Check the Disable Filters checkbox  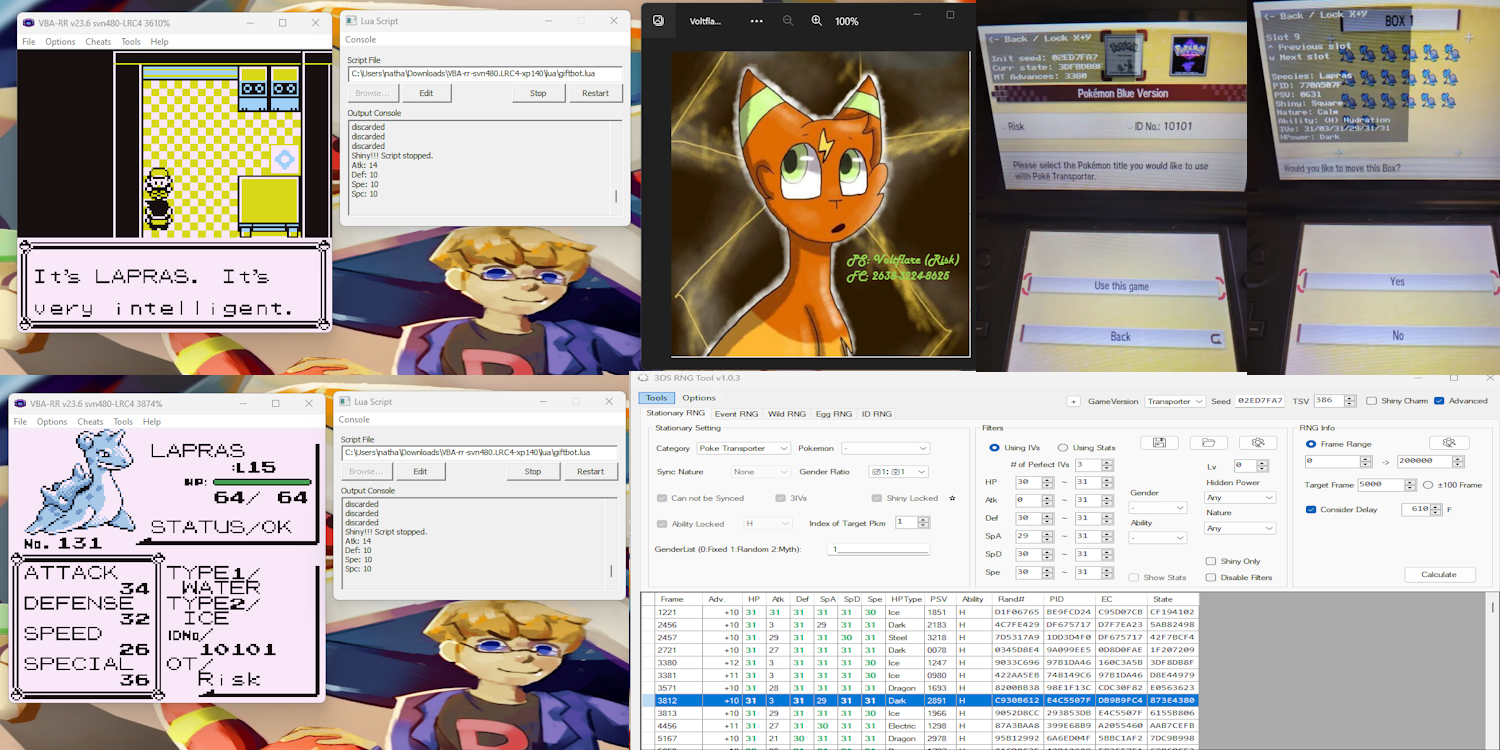click(x=1211, y=577)
